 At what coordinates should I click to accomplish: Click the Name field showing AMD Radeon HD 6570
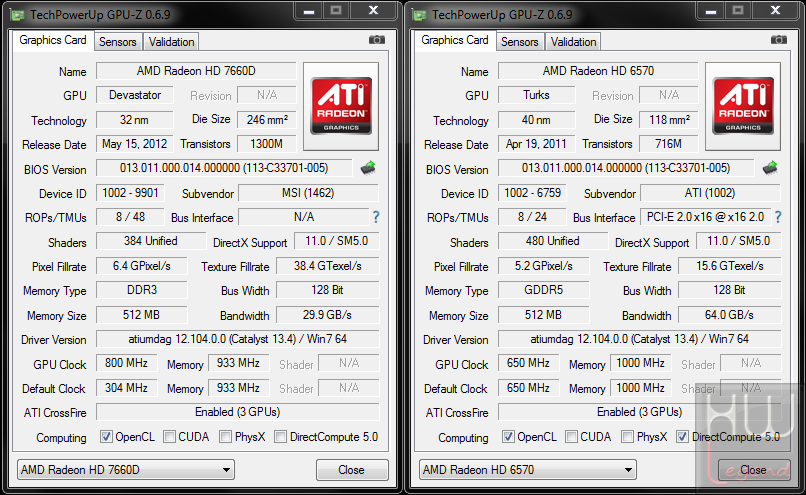click(598, 71)
